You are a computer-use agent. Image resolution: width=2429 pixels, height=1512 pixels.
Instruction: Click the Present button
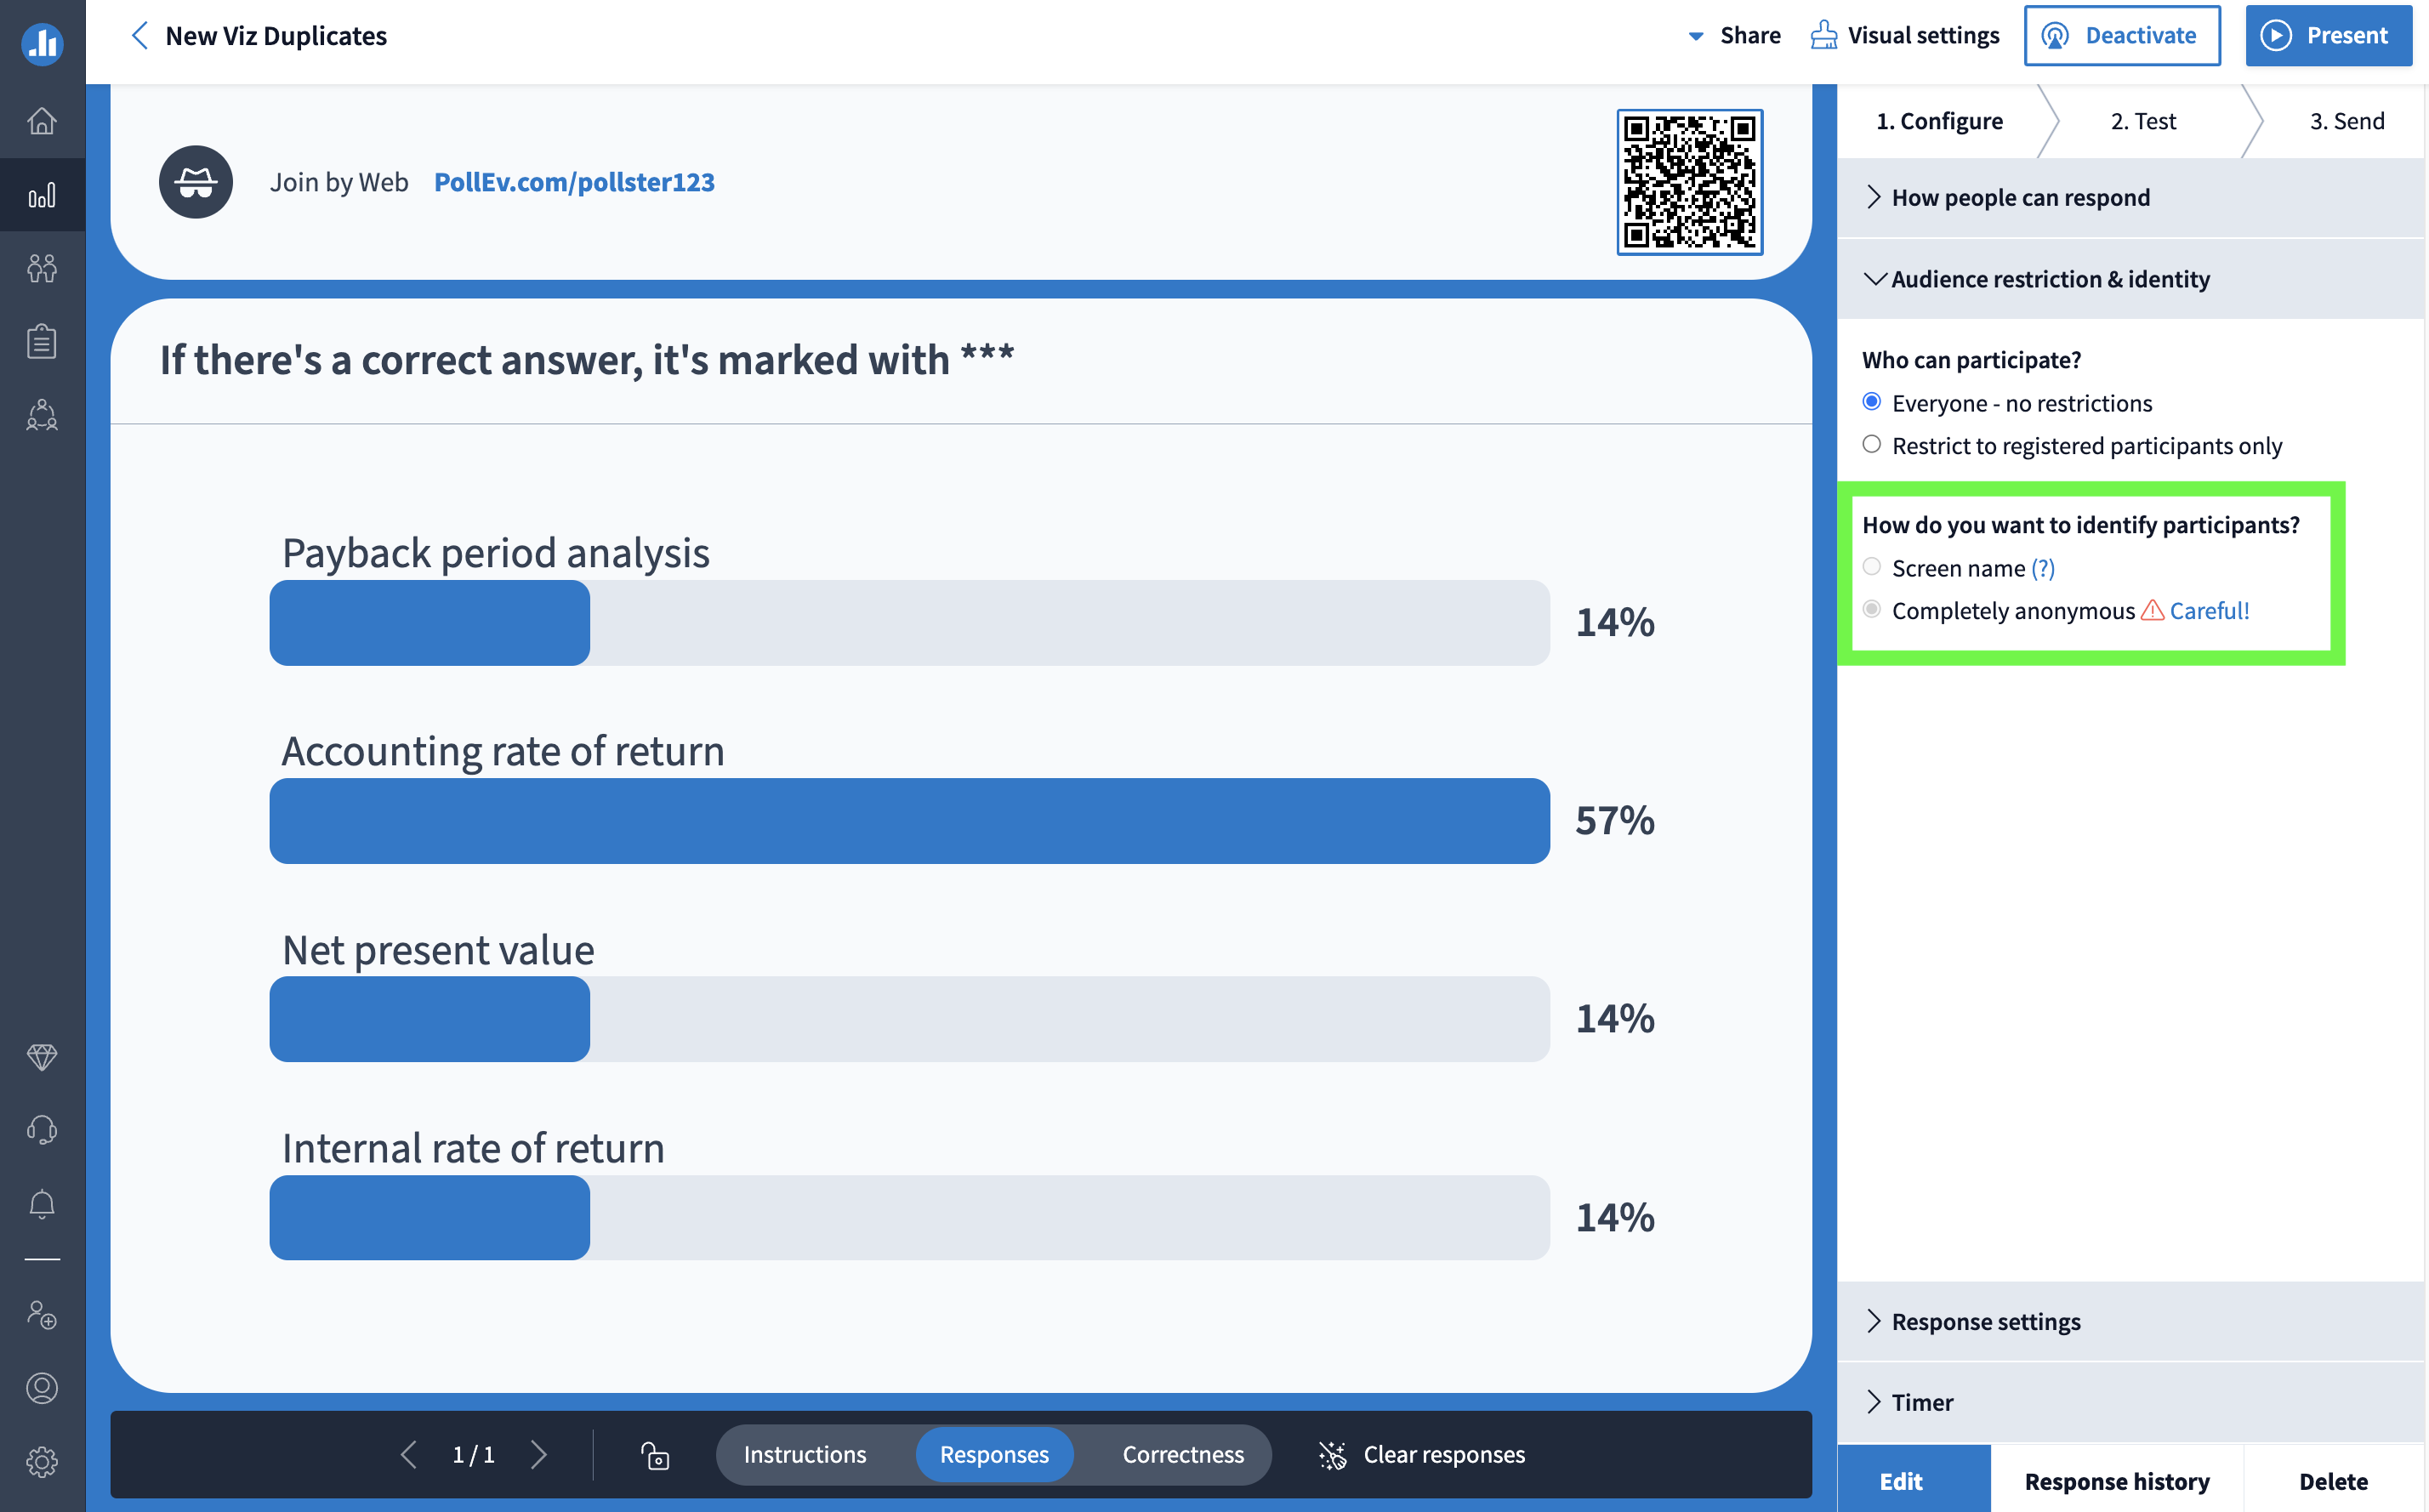pos(2328,36)
